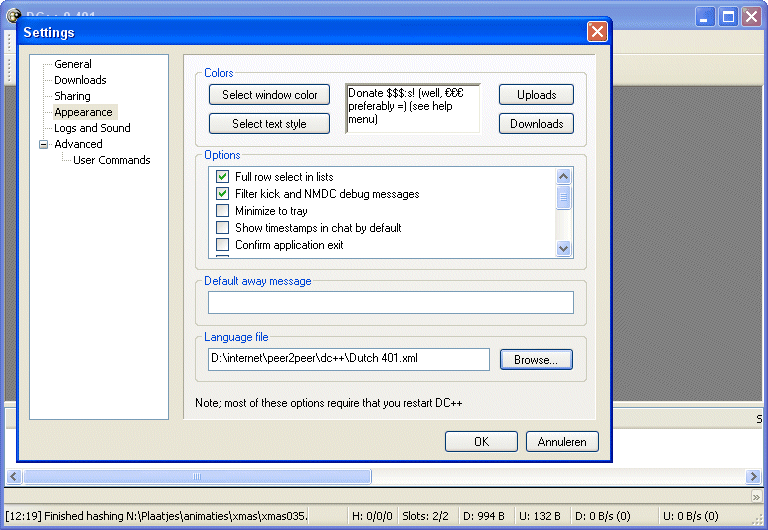Collapse the Advanced tree node
Screen dimensions: 768x530
44,144
